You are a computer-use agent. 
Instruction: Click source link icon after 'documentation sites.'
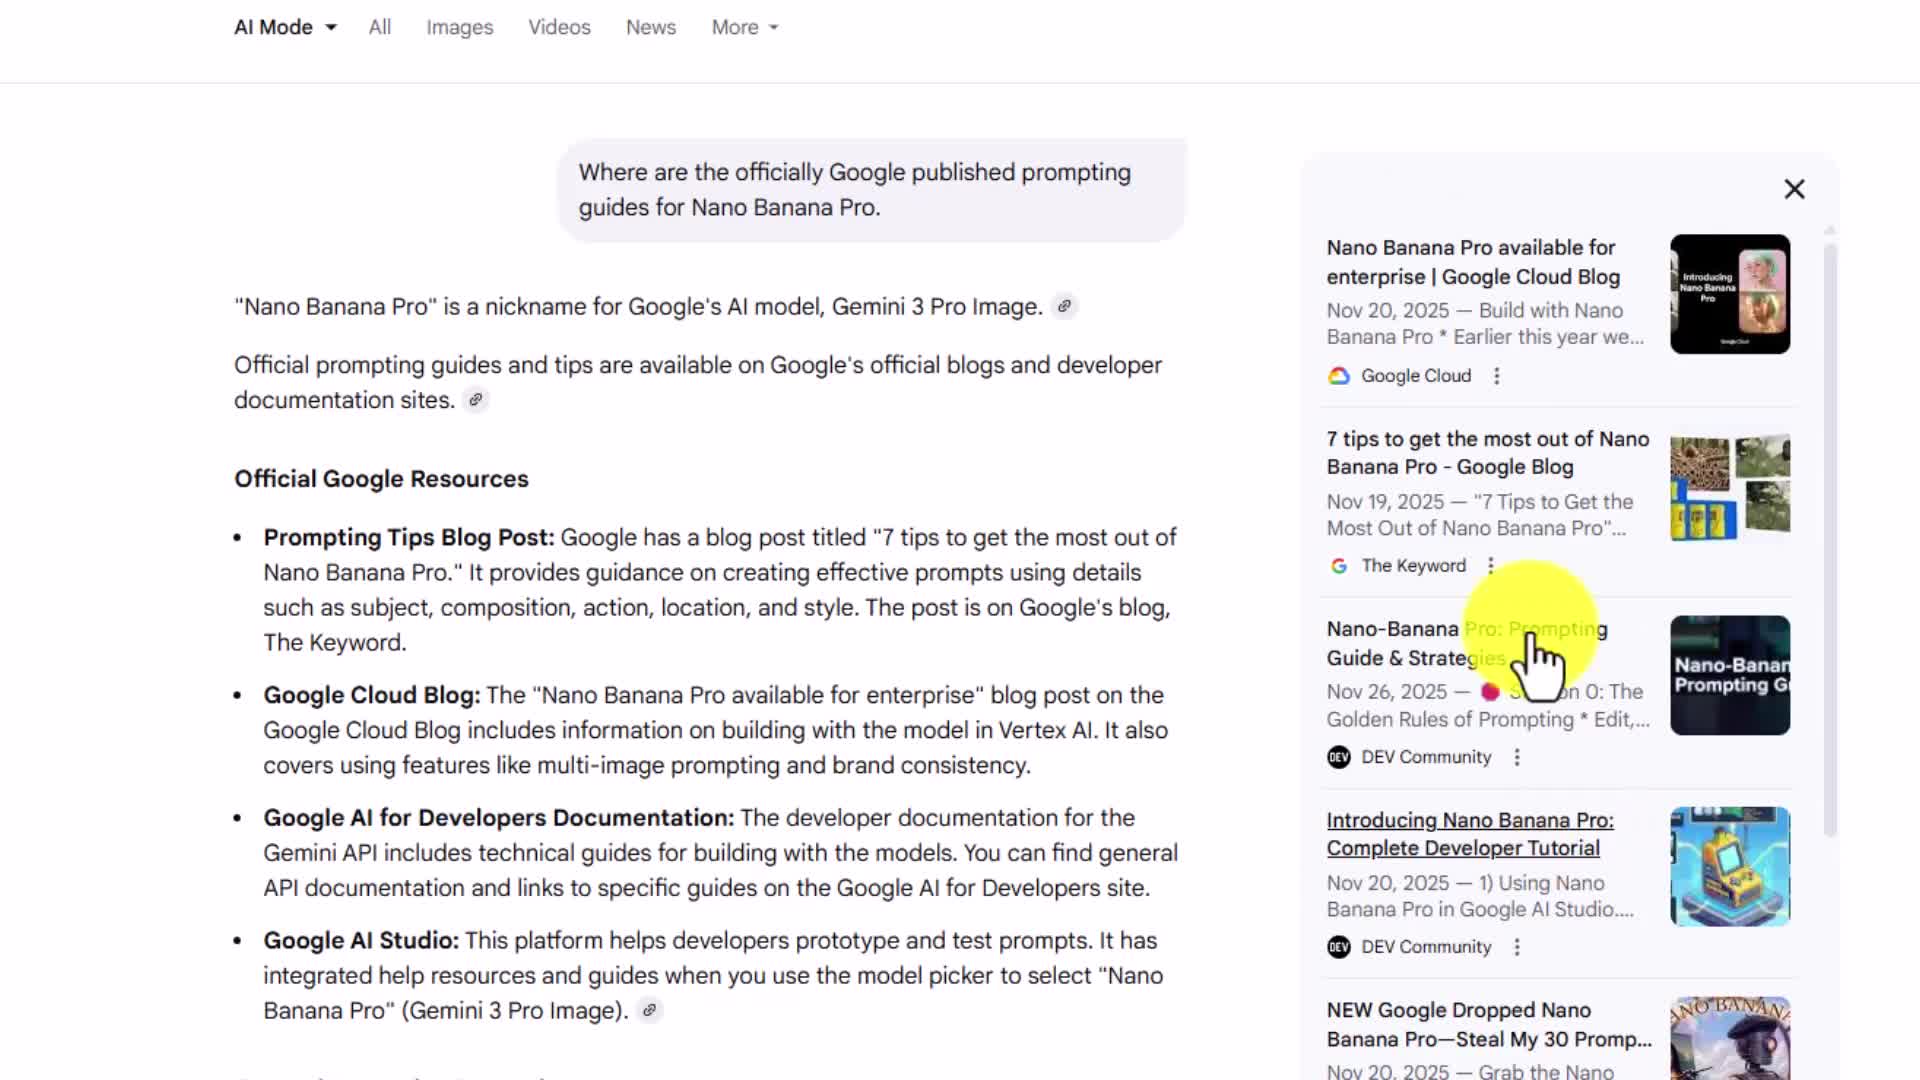click(x=476, y=400)
